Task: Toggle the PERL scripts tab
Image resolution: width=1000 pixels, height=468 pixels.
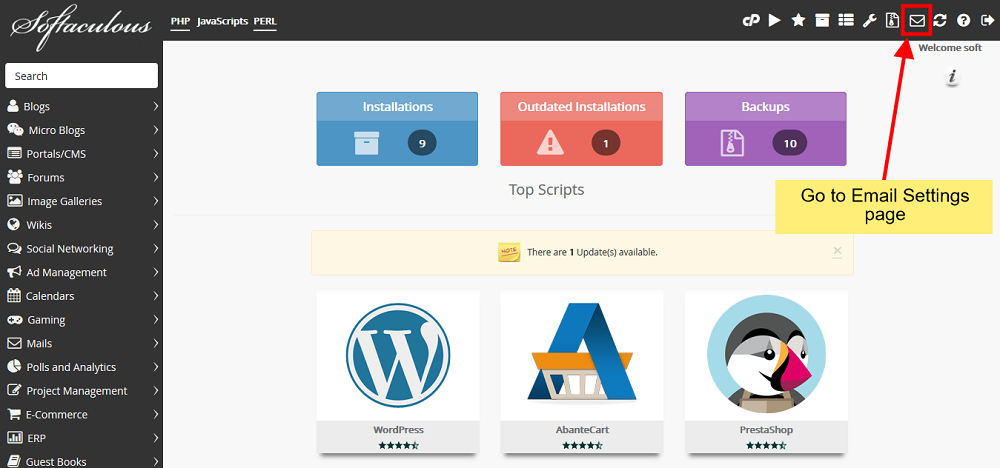Action: [265, 21]
